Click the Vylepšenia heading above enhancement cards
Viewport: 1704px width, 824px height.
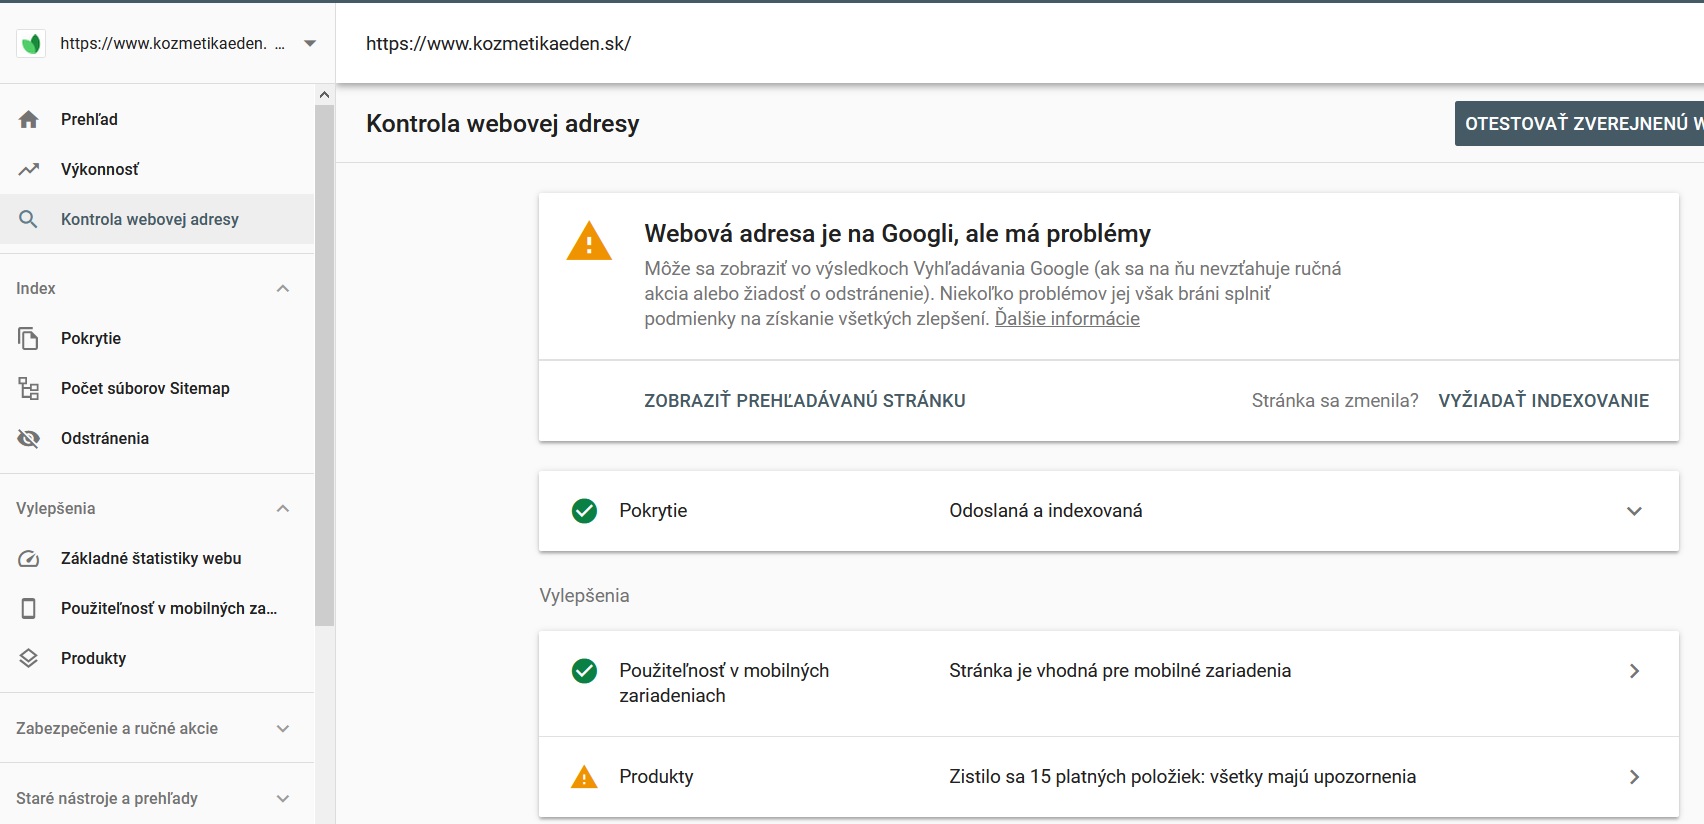coord(584,595)
